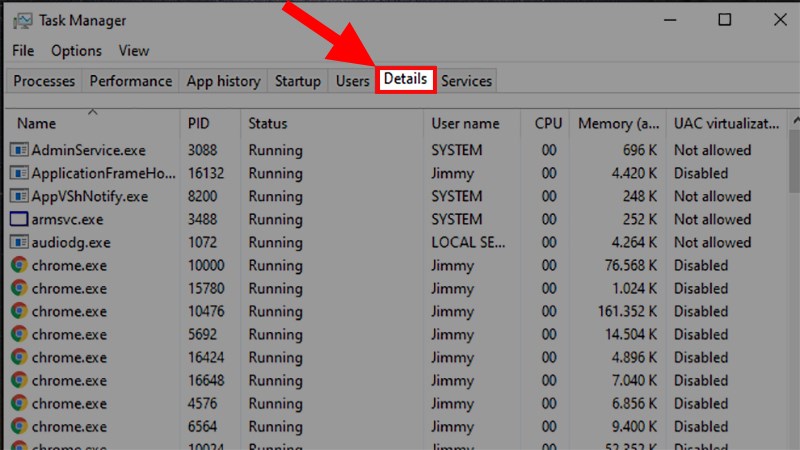This screenshot has height=450, width=800.
Task: Click Chrome icon of PID 16648 row
Action: [x=19, y=380]
